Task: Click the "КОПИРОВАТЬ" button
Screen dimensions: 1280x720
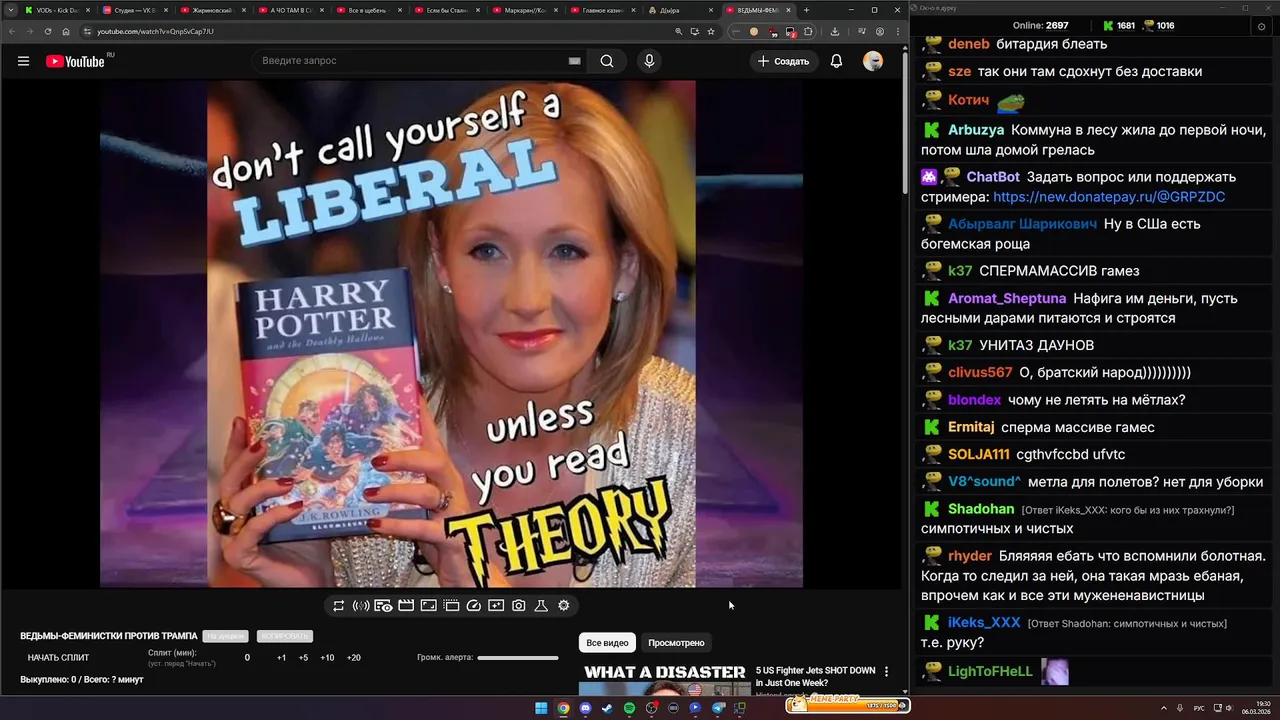Action: [285, 636]
